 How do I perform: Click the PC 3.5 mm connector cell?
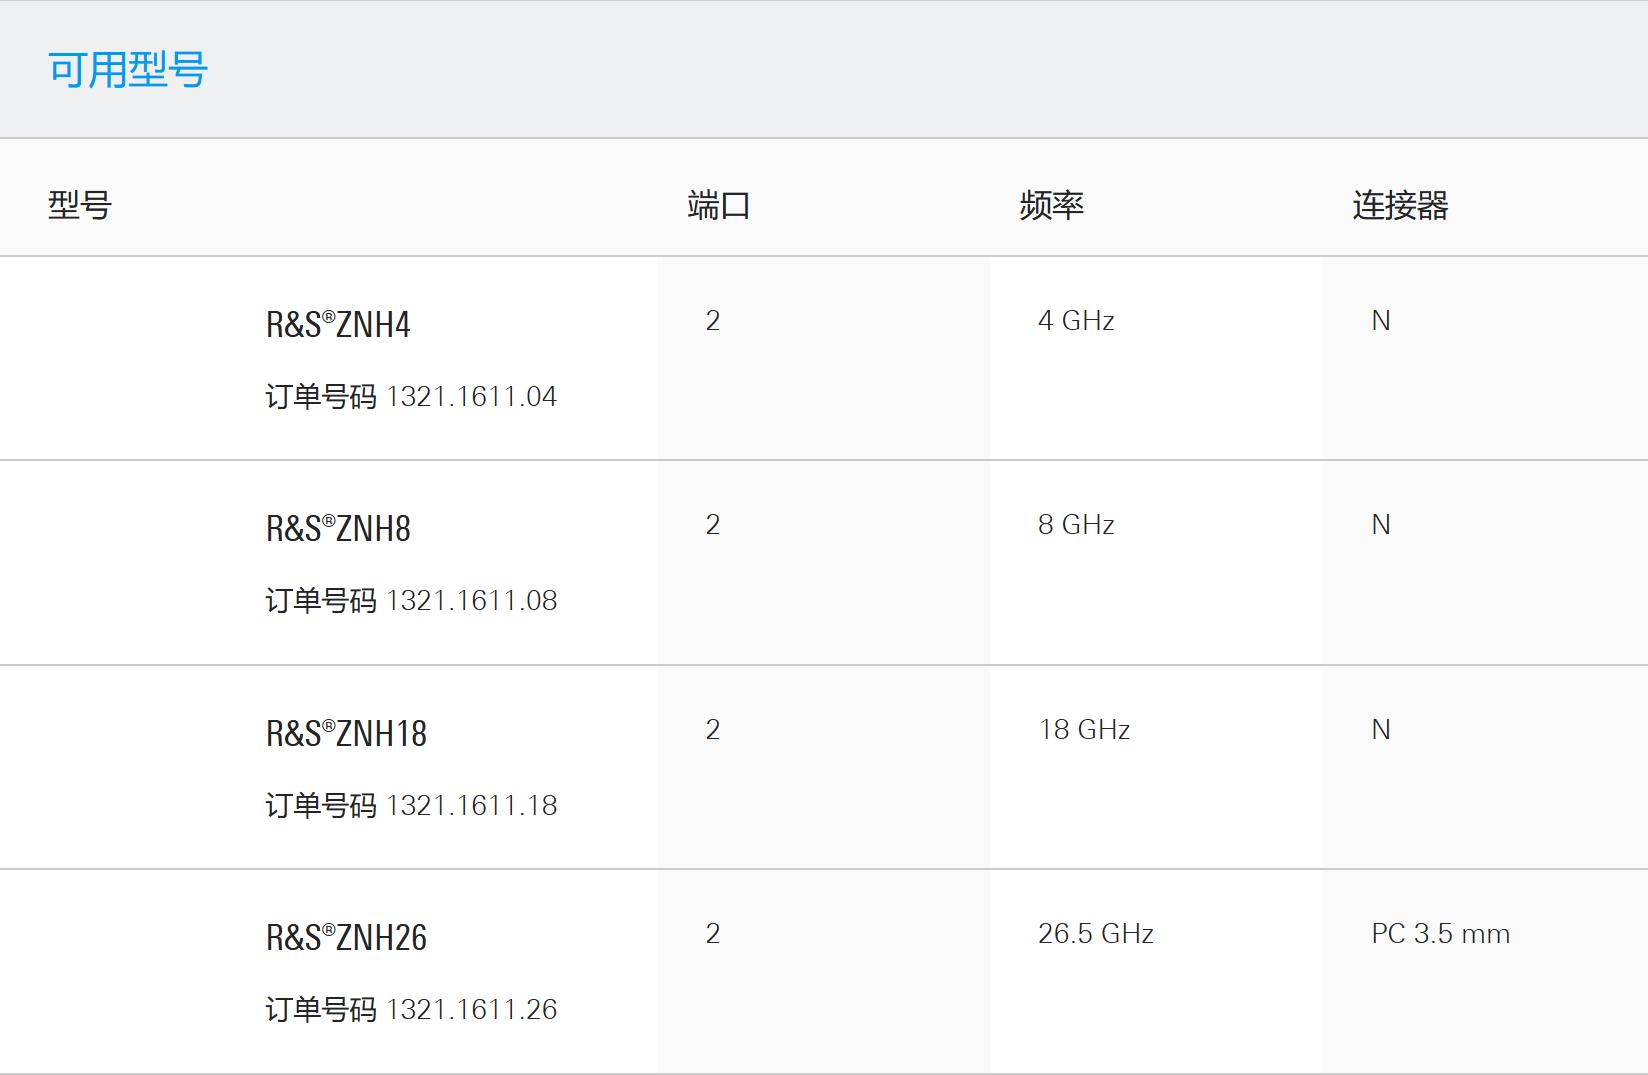(1441, 934)
